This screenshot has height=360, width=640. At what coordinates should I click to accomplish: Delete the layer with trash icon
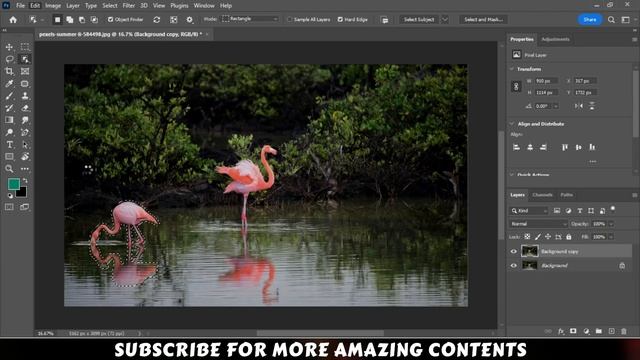[624, 331]
